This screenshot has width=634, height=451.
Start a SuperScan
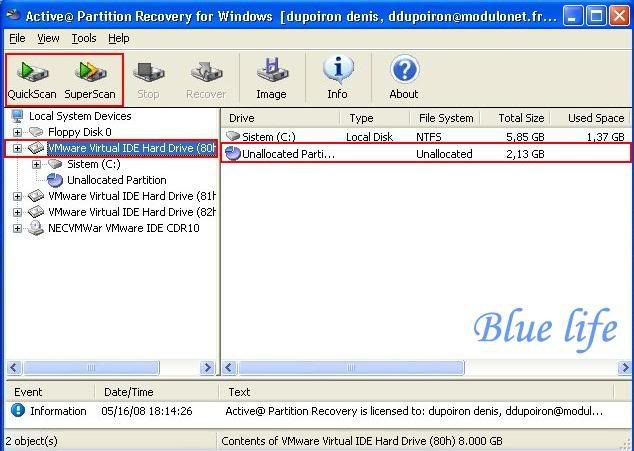point(90,80)
